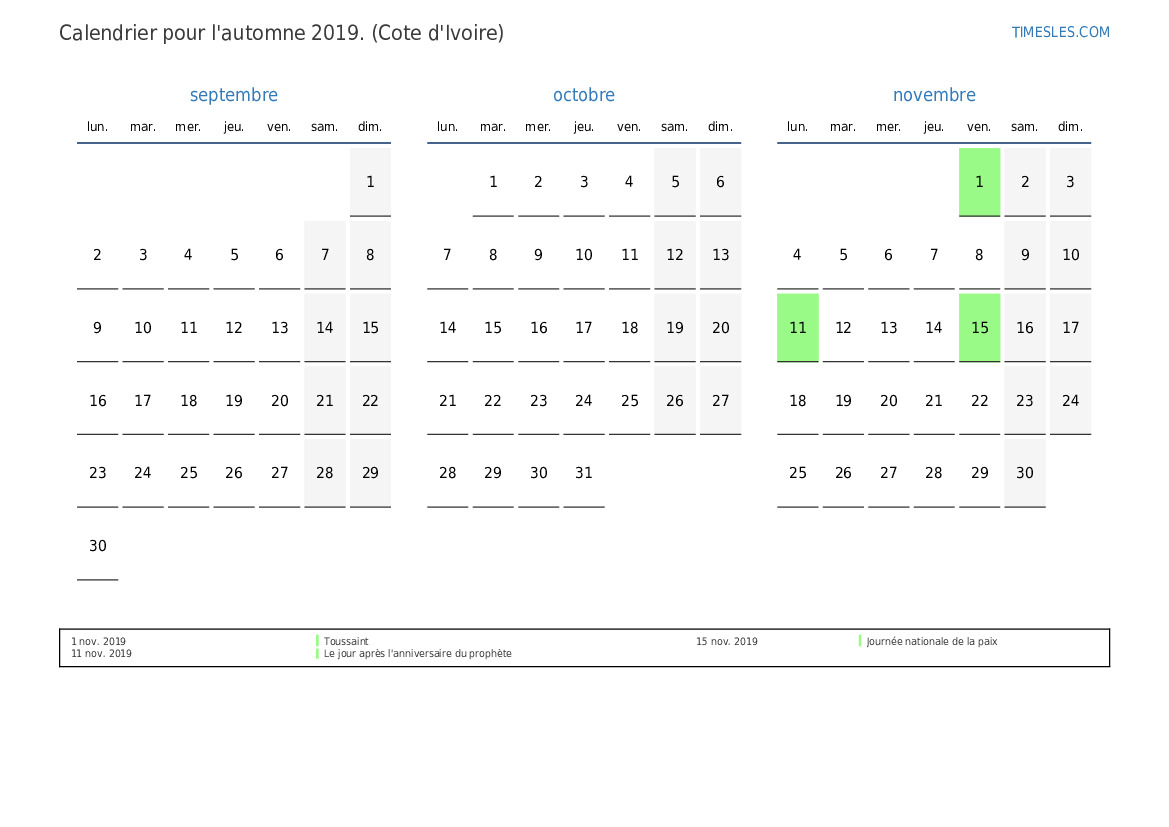Screen dimensions: 1169x827
Task: Select the highlighted November 15 holiday
Action: click(980, 327)
